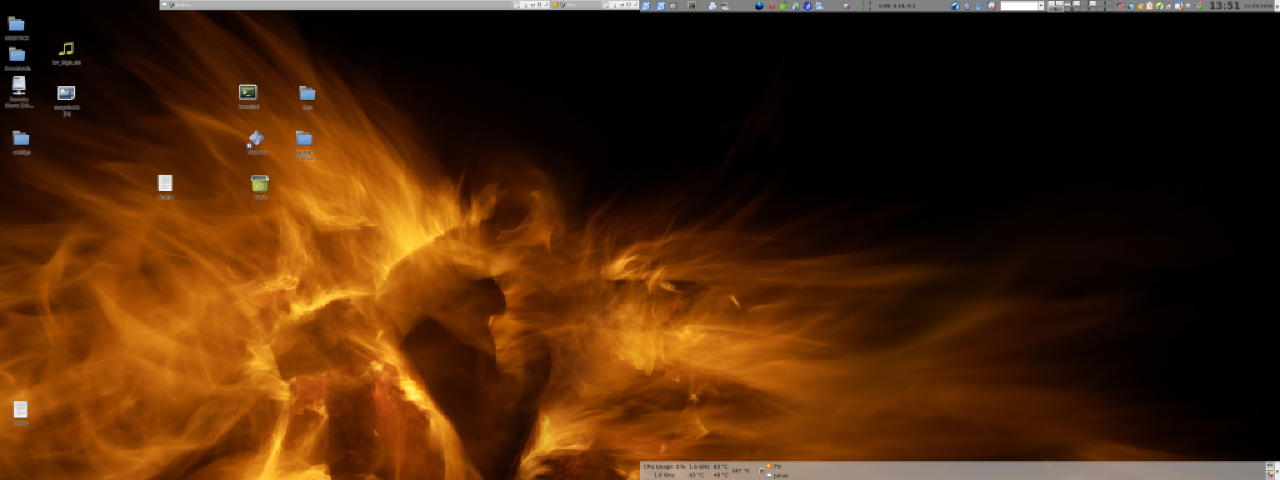Click the white text field in top panel
This screenshot has height=480, width=1280.
tap(1019, 6)
